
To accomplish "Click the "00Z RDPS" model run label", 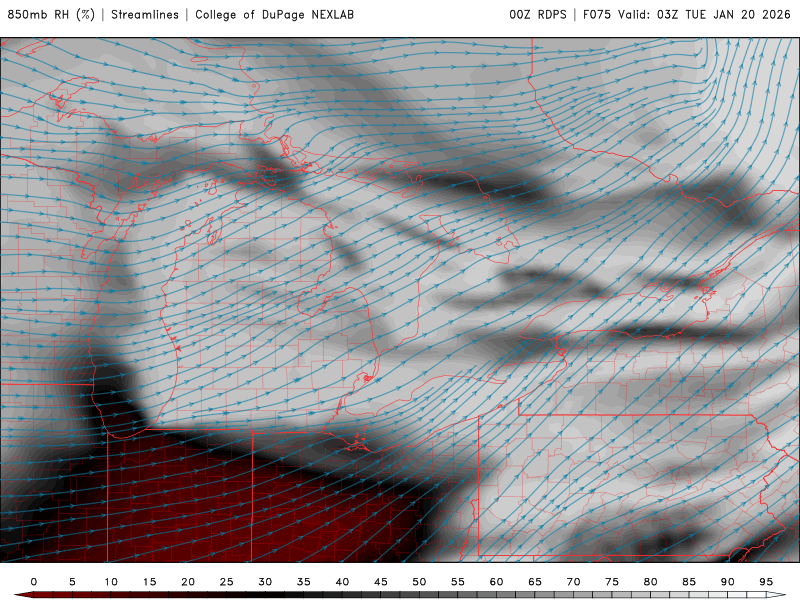I will (x=538, y=15).
